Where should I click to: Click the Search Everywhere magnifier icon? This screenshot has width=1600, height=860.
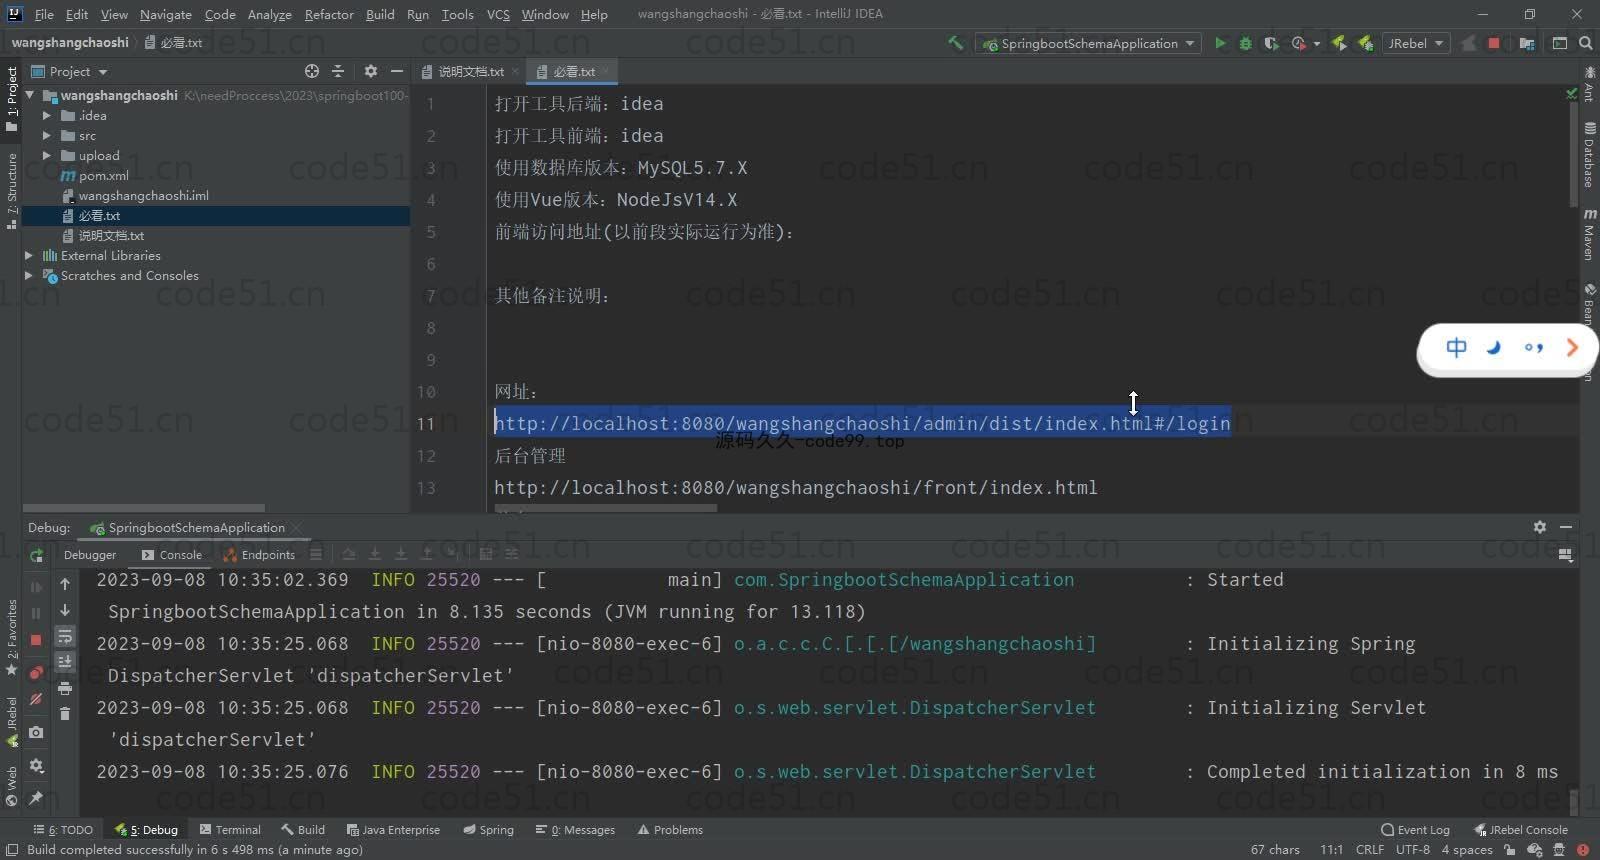1585,43
